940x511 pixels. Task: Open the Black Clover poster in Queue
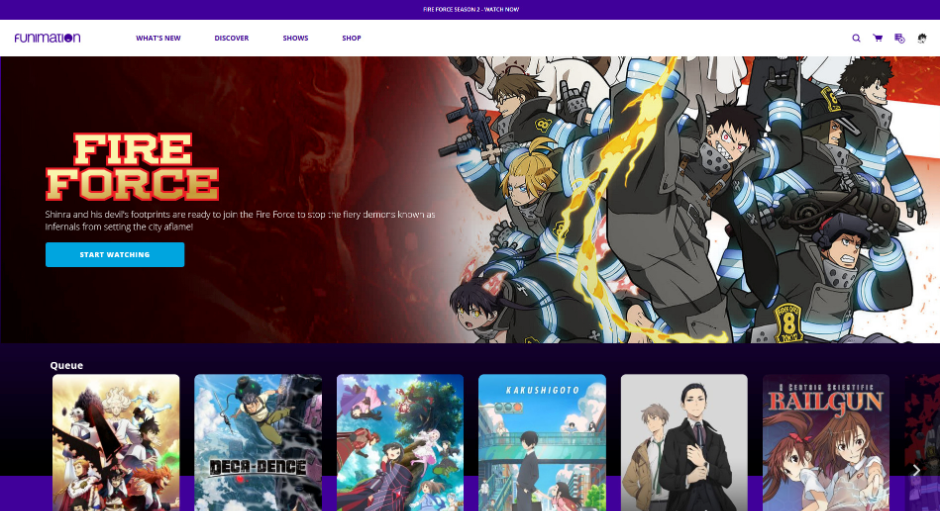(116, 443)
